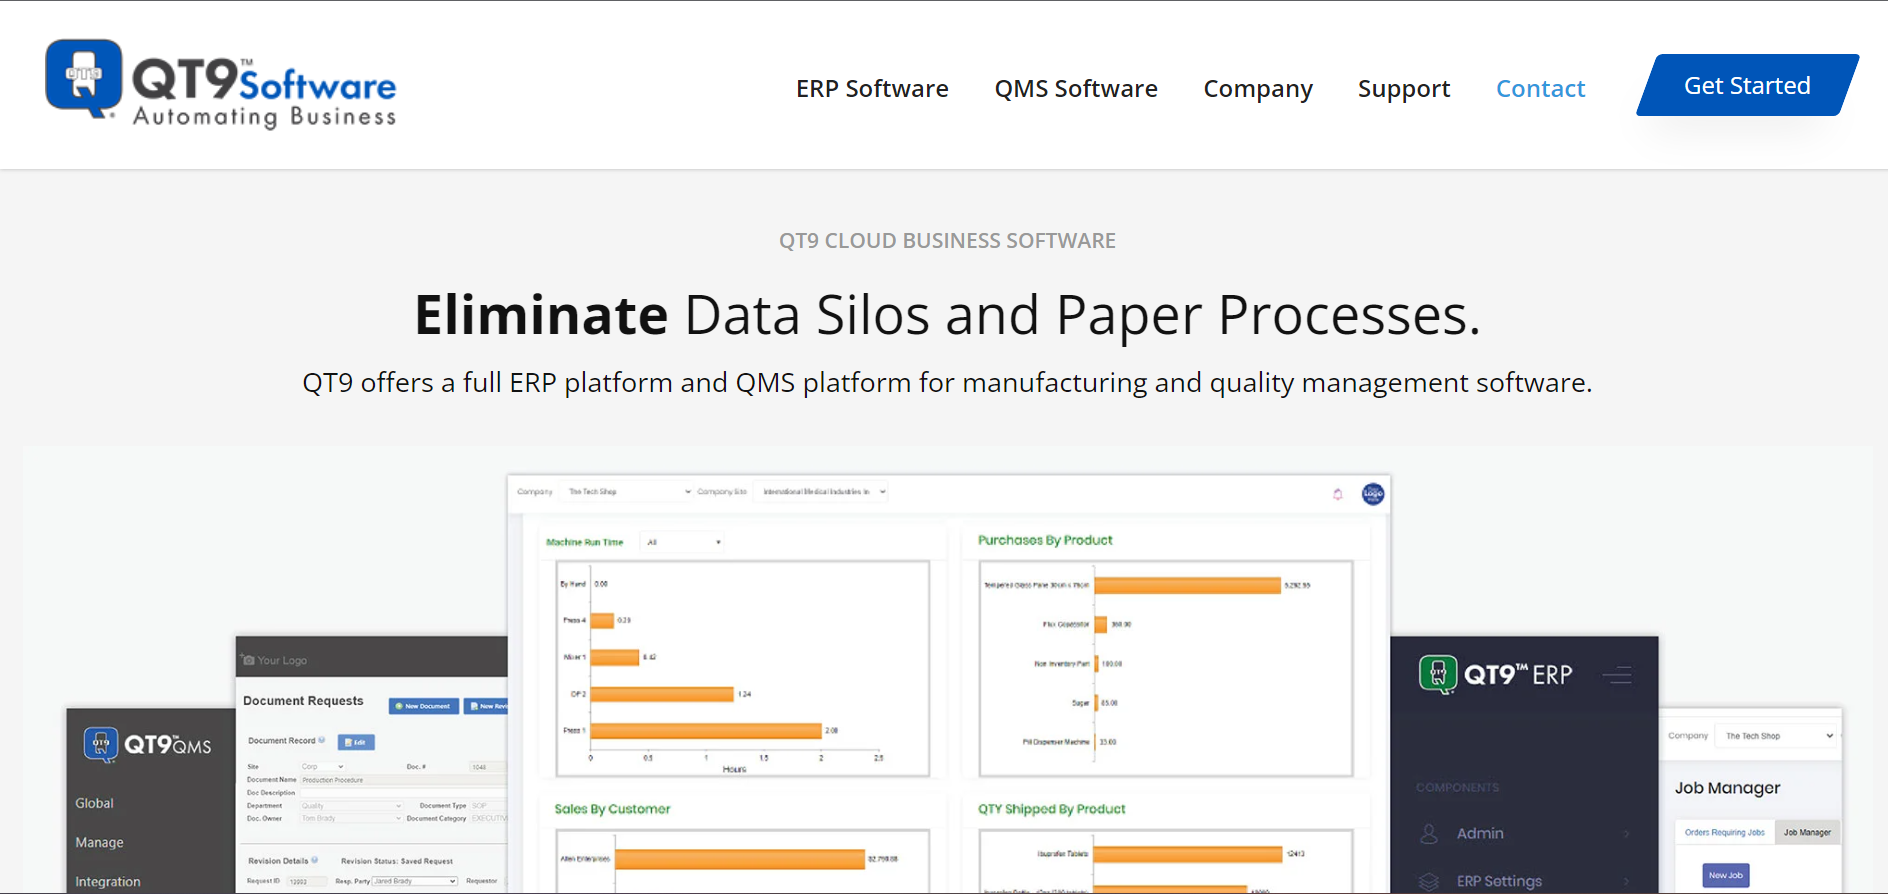Image resolution: width=1888 pixels, height=894 pixels.
Task: Click the camera icon beside Your Logo
Action: click(248, 660)
